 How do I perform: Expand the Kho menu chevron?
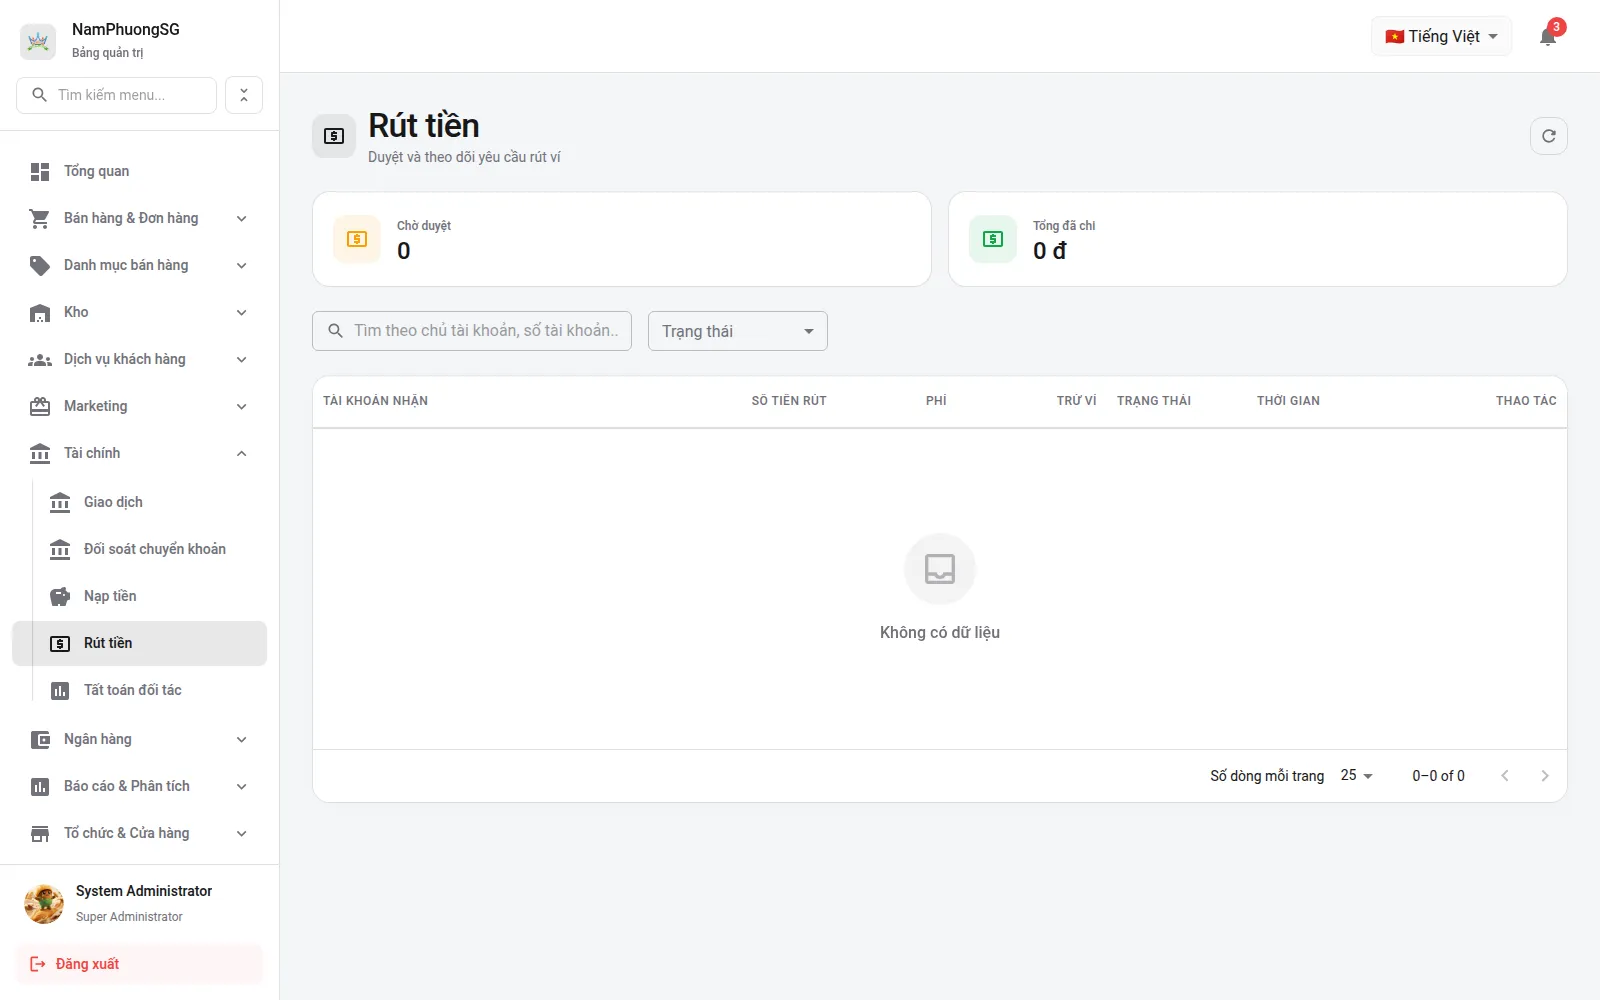coord(241,313)
